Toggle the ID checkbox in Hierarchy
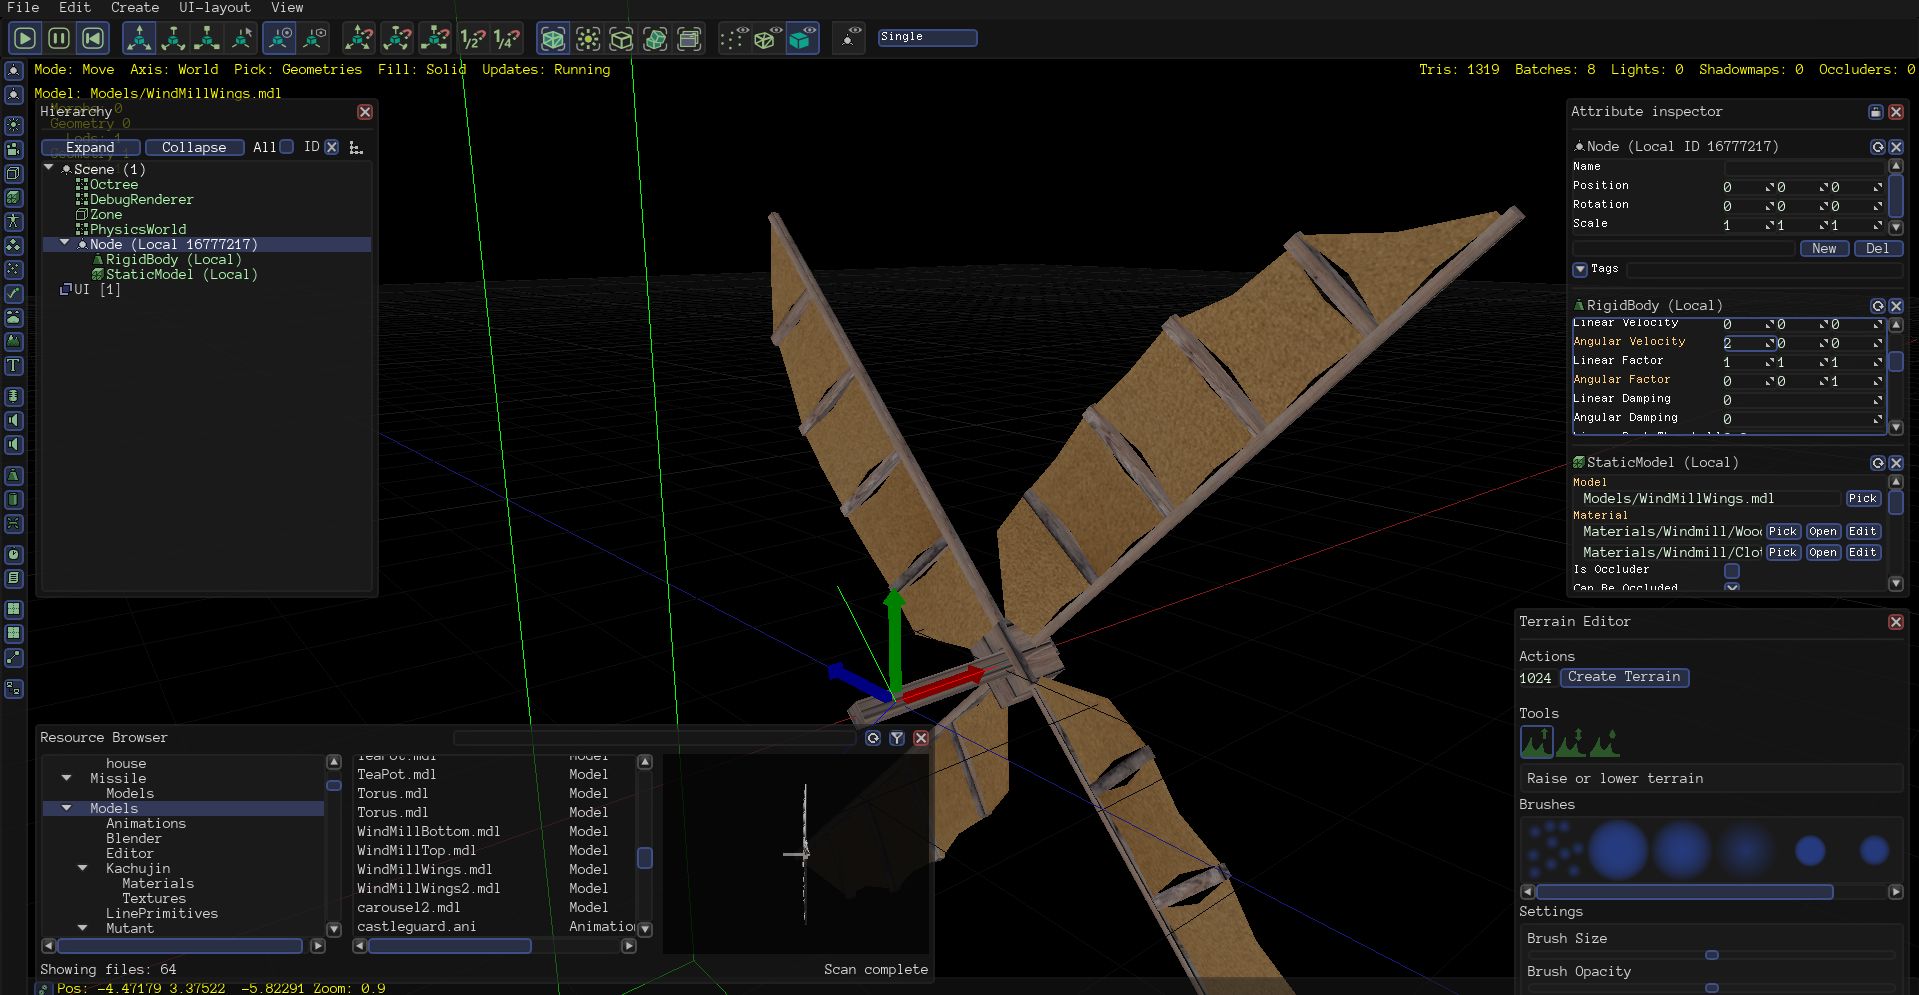 332,147
